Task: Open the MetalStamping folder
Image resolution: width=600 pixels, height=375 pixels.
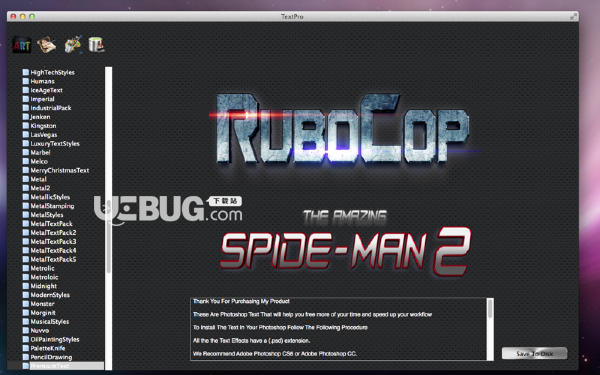Action: click(x=49, y=206)
